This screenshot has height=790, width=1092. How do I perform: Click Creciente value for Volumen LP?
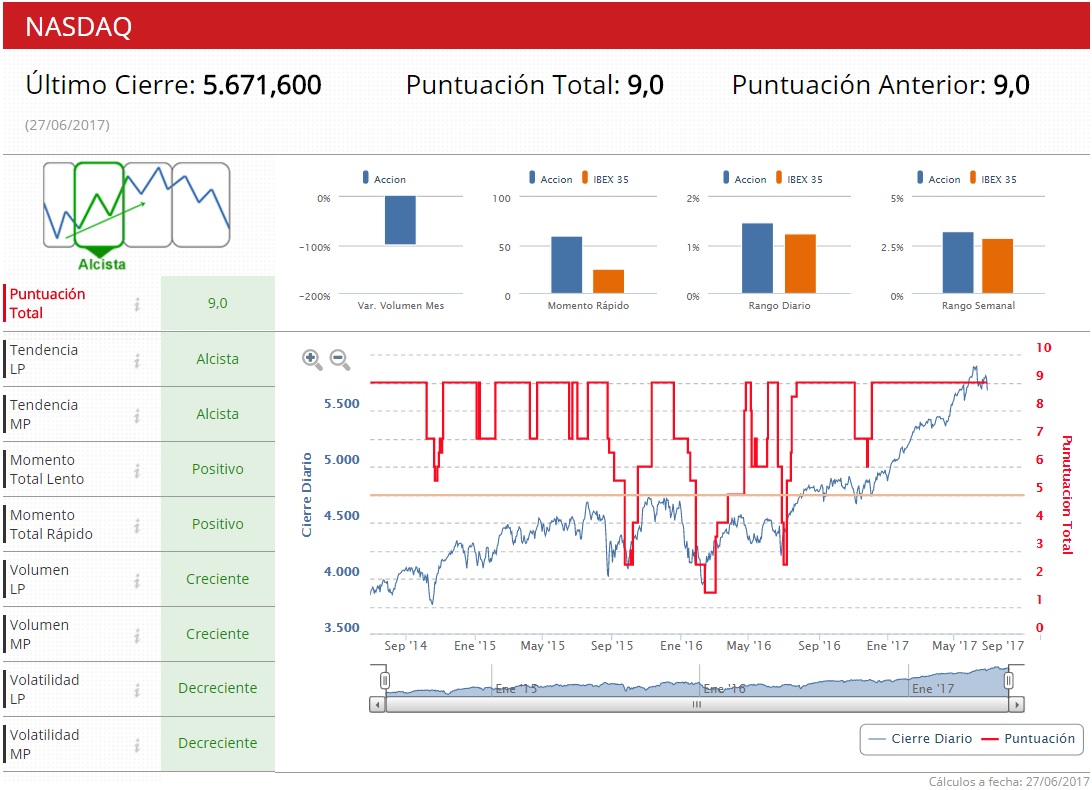217,579
